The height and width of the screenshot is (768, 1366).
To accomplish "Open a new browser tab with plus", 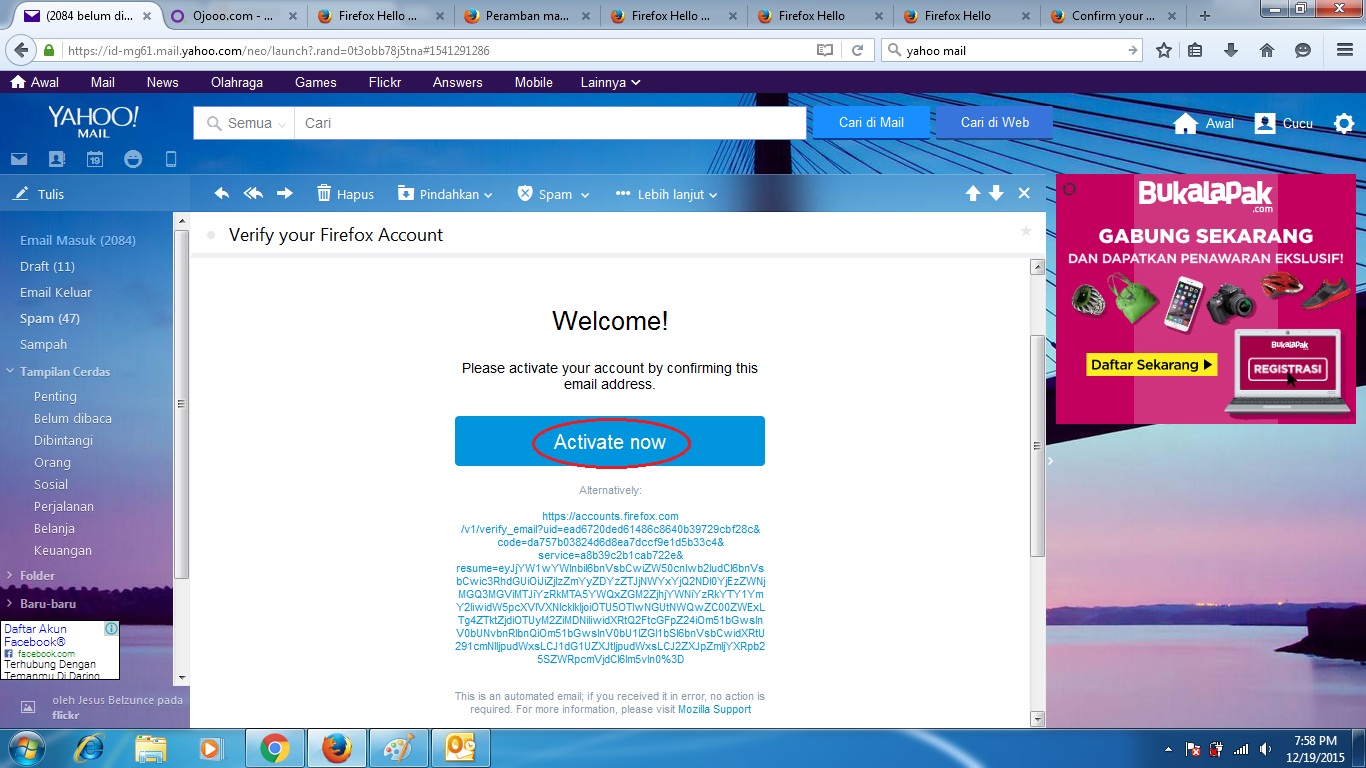I will pos(1204,16).
